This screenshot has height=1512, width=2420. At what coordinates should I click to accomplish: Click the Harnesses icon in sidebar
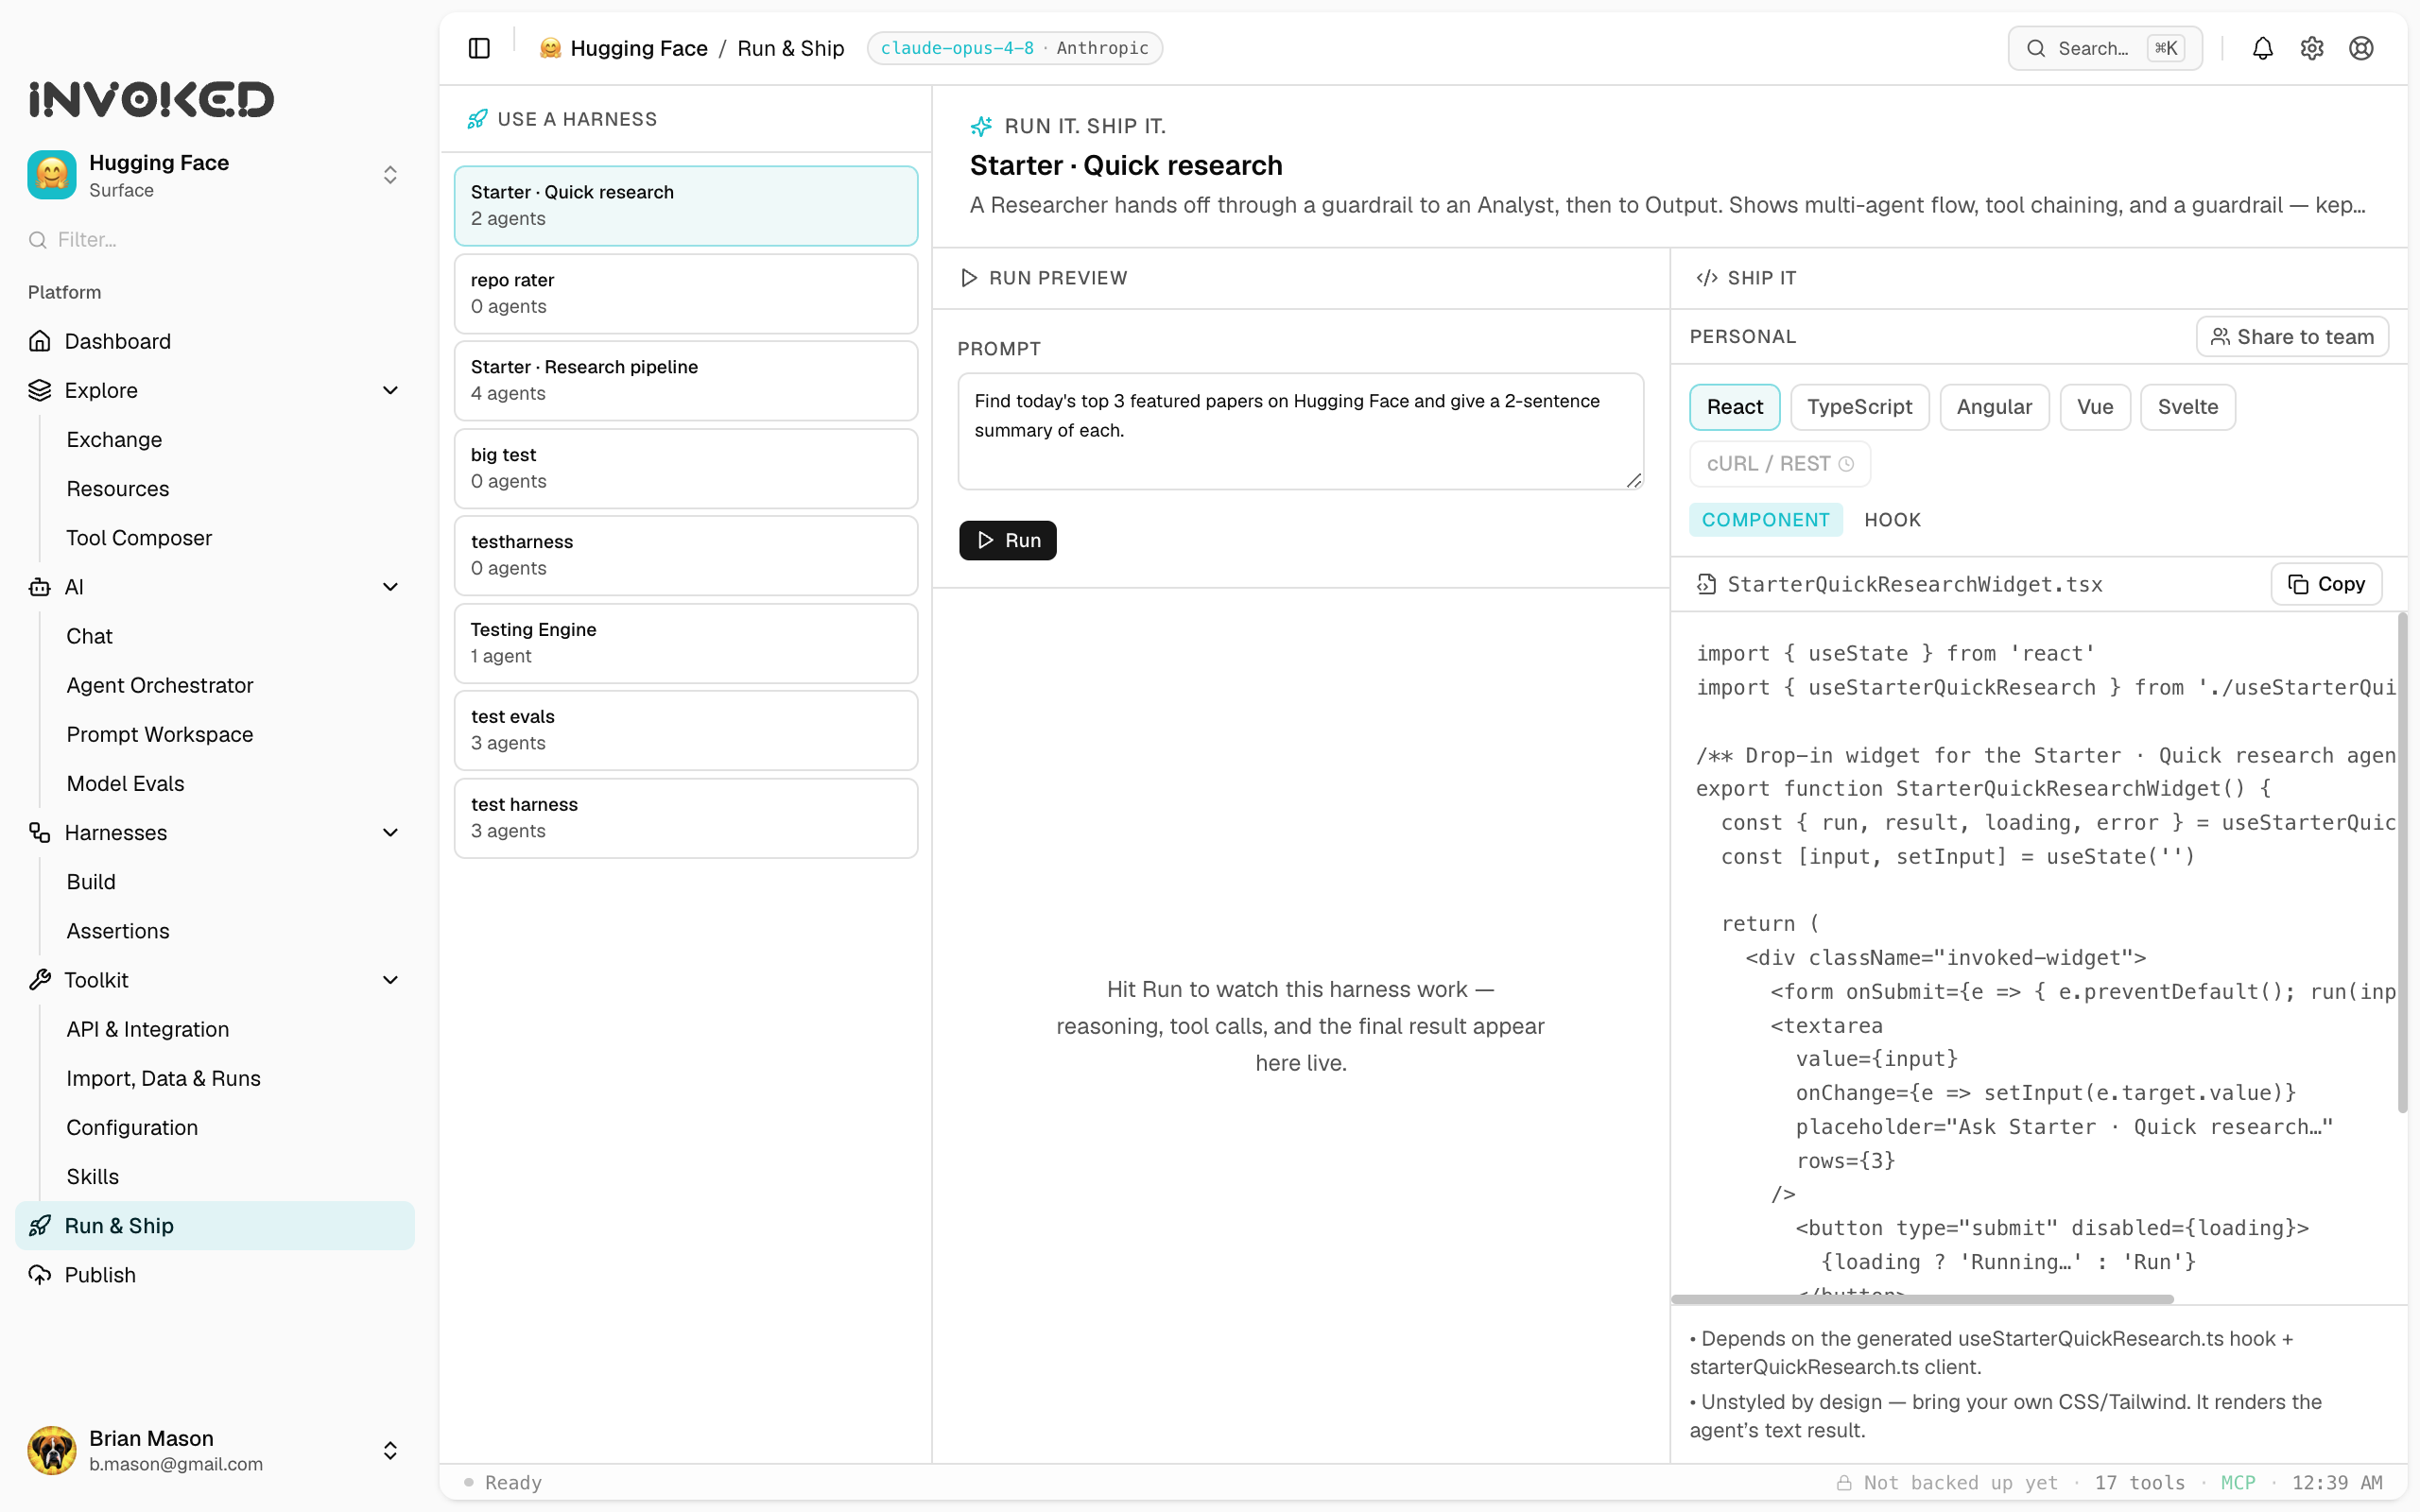tap(40, 832)
